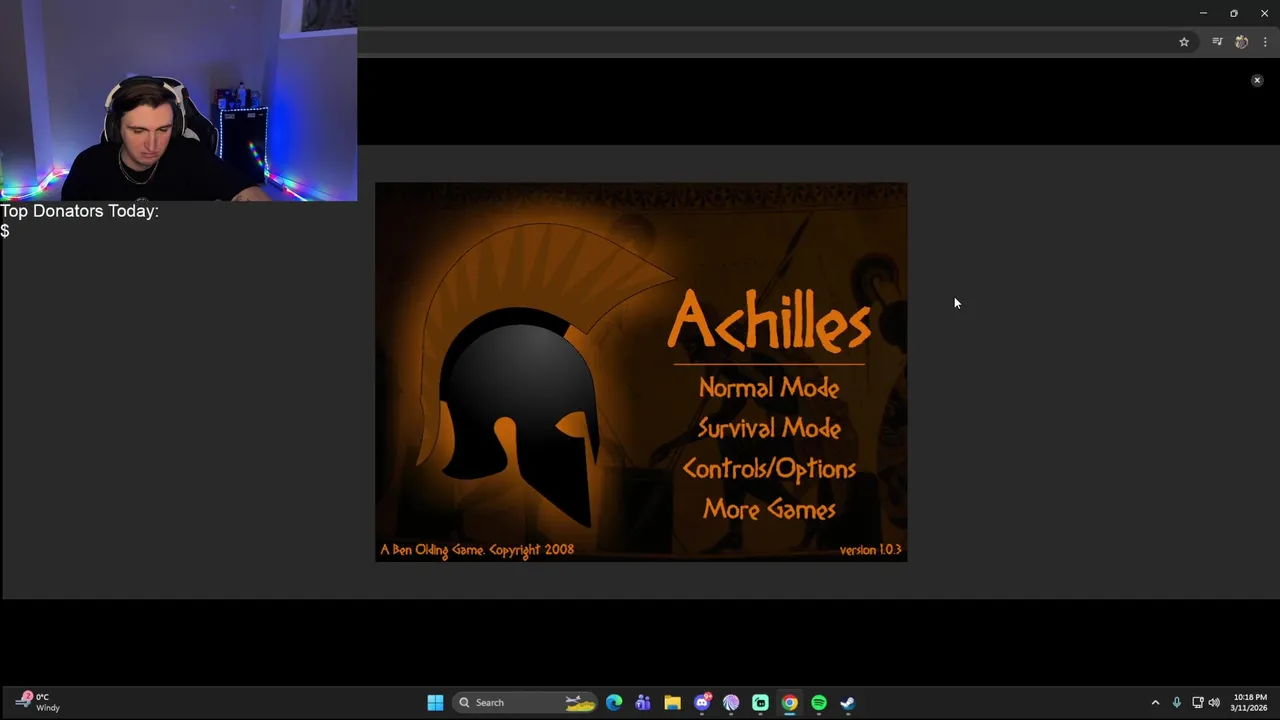Open network settings tray icon
Image resolution: width=1280 pixels, height=720 pixels.
click(1197, 703)
